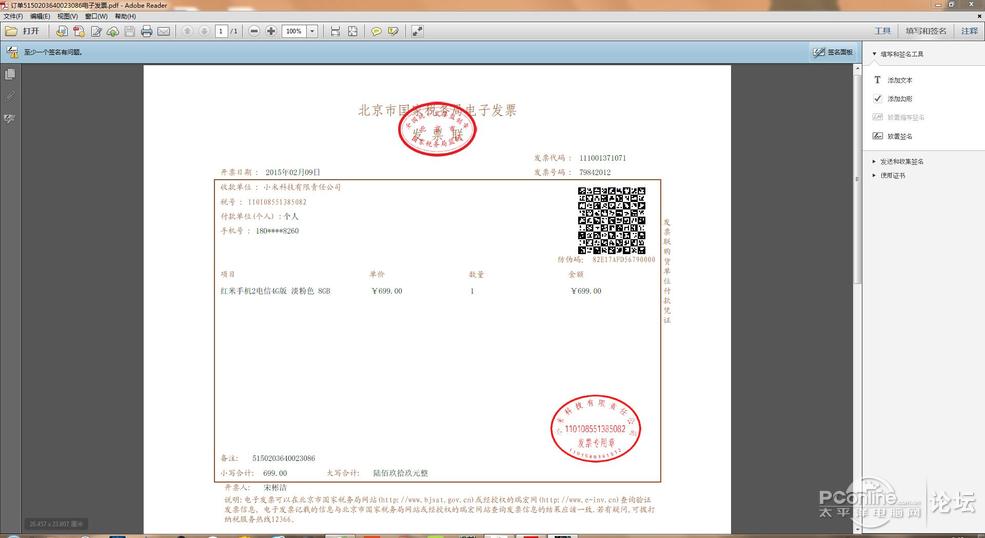The width and height of the screenshot is (985, 538).
Task: Go to next page arrow
Action: tap(204, 31)
